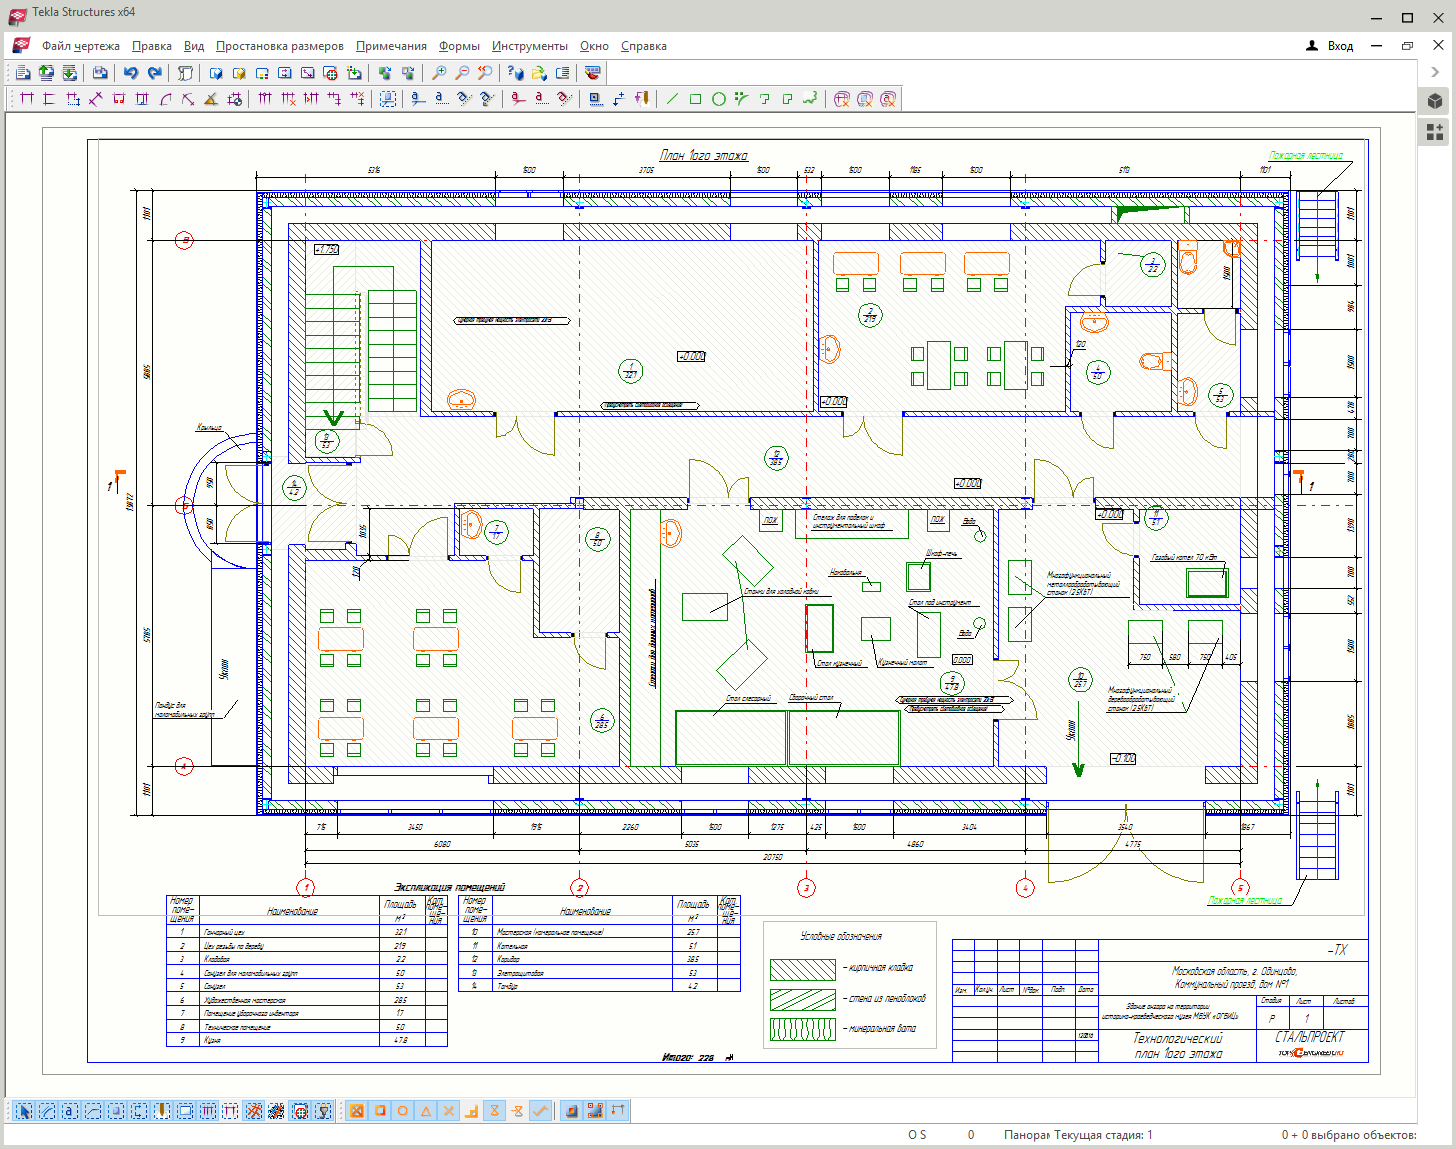The height and width of the screenshot is (1149, 1456).
Task: Click the Redo arrow icon
Action: coord(154,73)
